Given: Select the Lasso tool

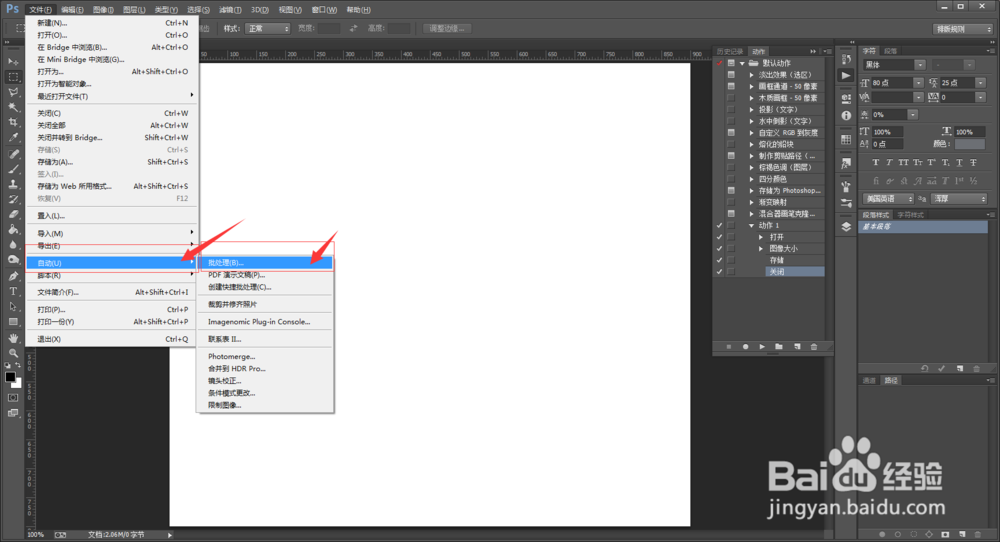Looking at the screenshot, I should [x=13, y=92].
